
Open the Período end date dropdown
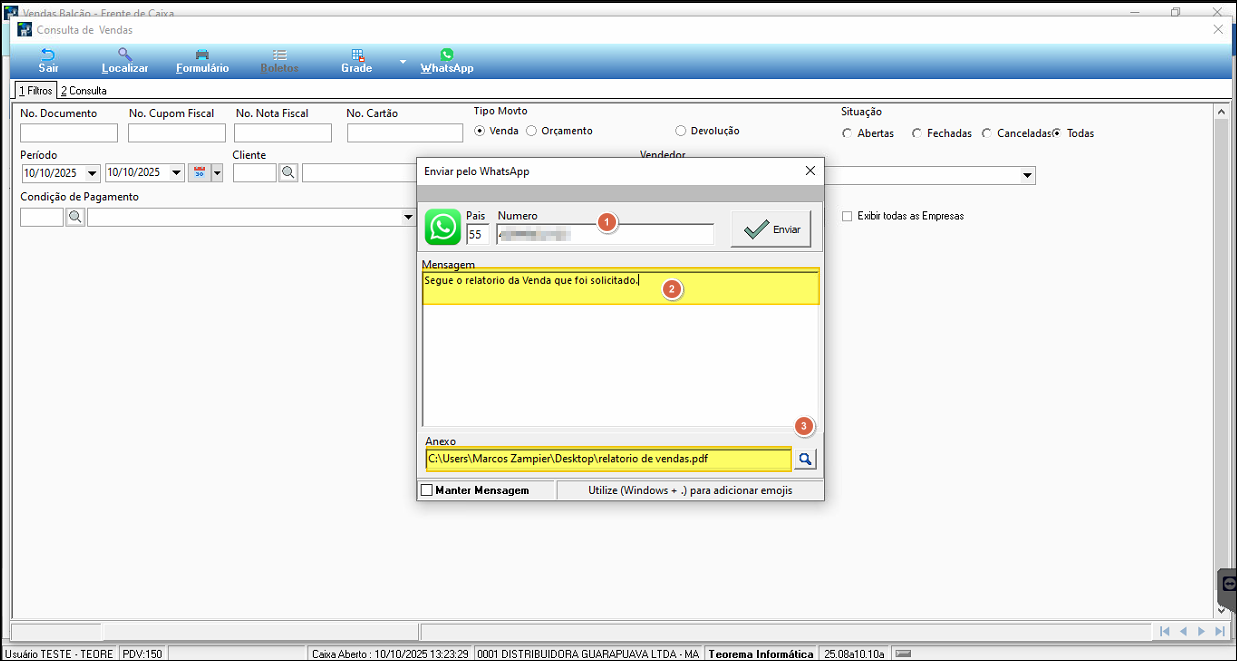tap(177, 173)
